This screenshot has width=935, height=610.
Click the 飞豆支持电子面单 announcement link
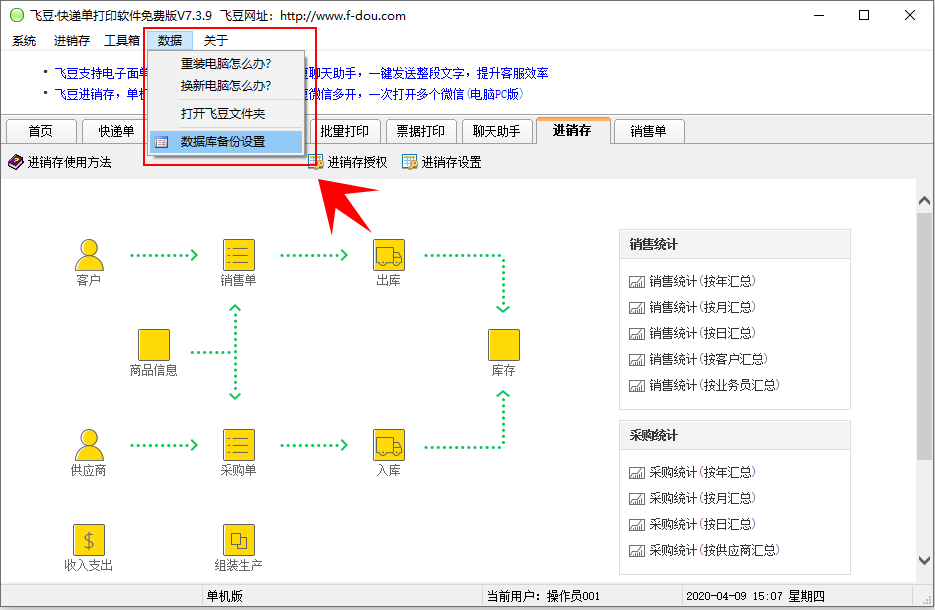point(101,73)
